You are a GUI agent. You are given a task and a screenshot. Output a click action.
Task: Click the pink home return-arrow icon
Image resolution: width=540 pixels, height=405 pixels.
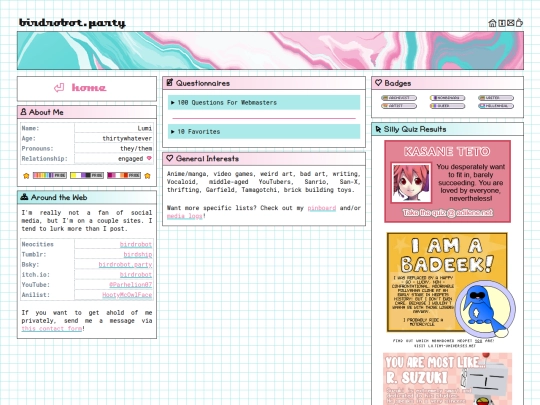click(59, 88)
